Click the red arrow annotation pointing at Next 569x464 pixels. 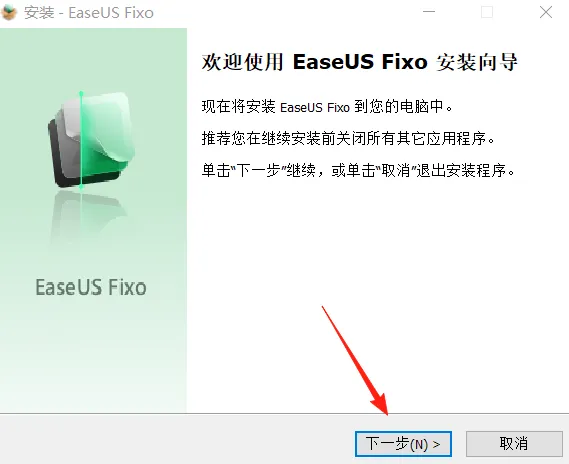pyautogui.click(x=355, y=360)
